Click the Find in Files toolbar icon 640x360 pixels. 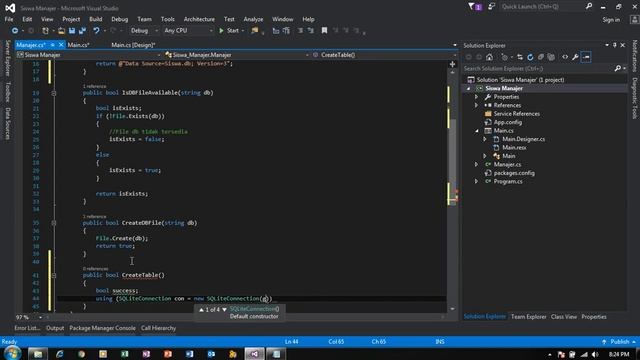[255, 31]
